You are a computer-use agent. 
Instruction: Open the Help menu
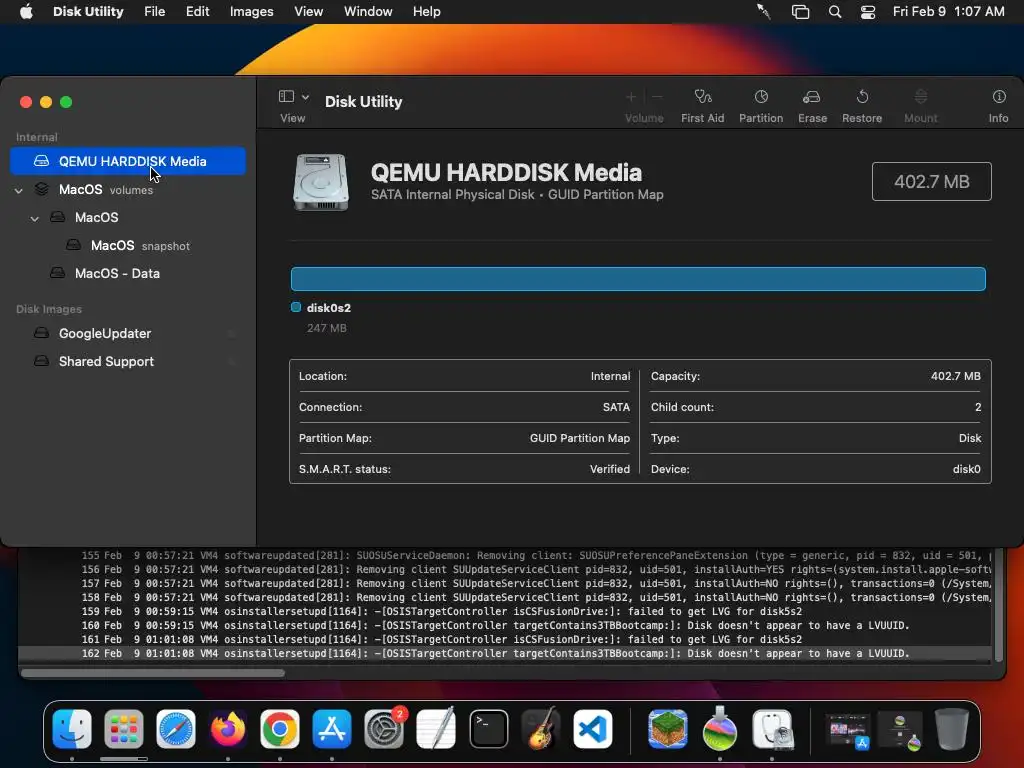[x=426, y=12]
